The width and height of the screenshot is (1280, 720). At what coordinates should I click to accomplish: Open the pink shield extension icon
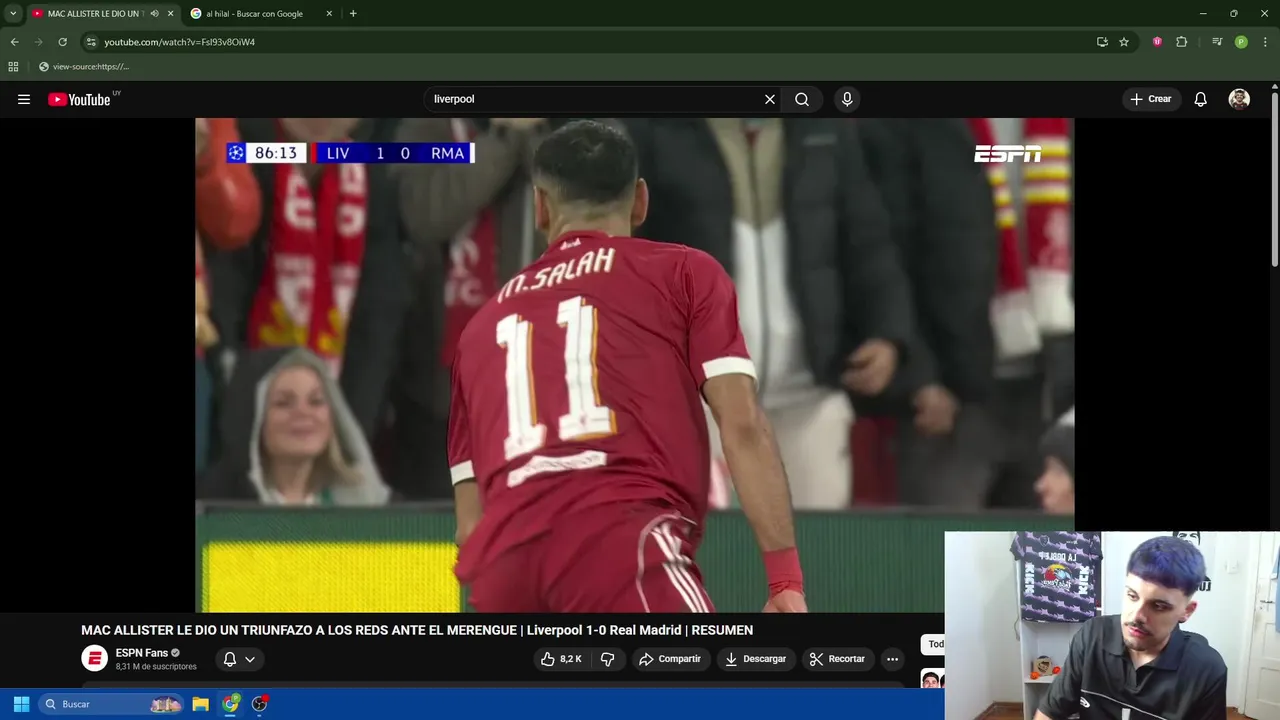(1157, 42)
